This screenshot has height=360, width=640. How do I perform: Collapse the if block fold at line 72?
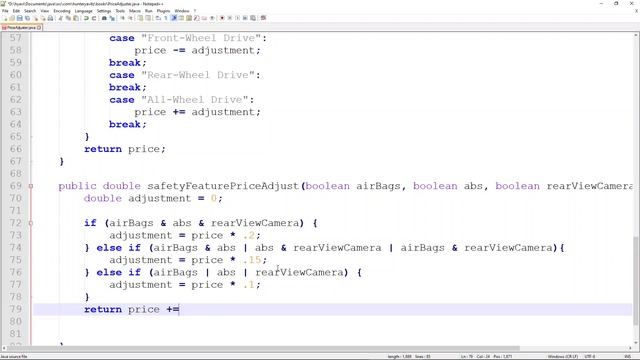click(31, 223)
